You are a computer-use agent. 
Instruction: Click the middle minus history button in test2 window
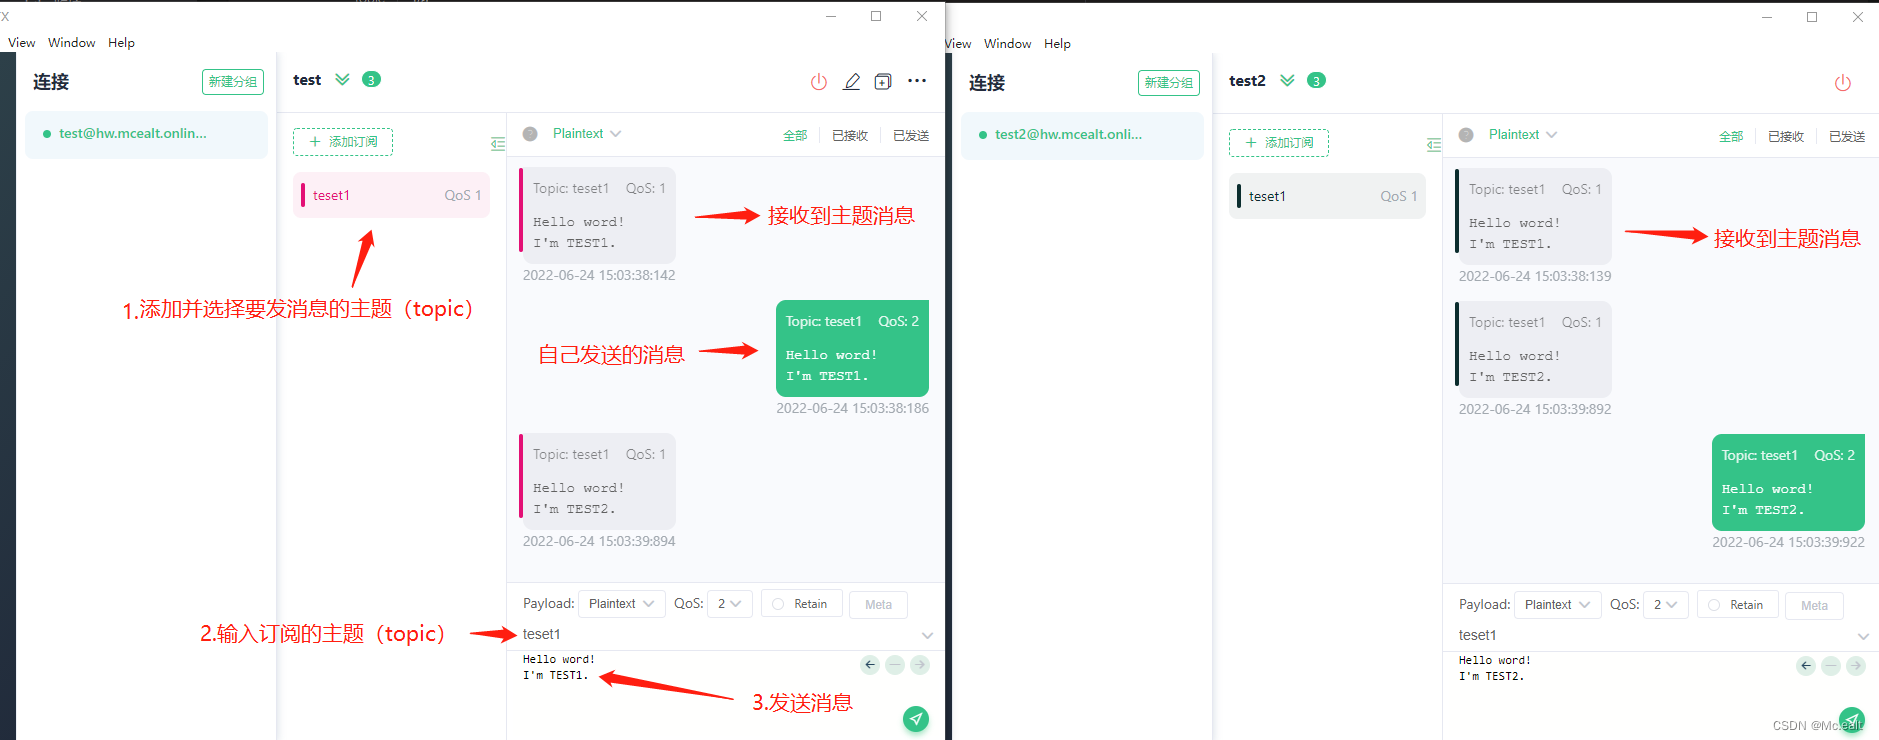click(x=1831, y=666)
